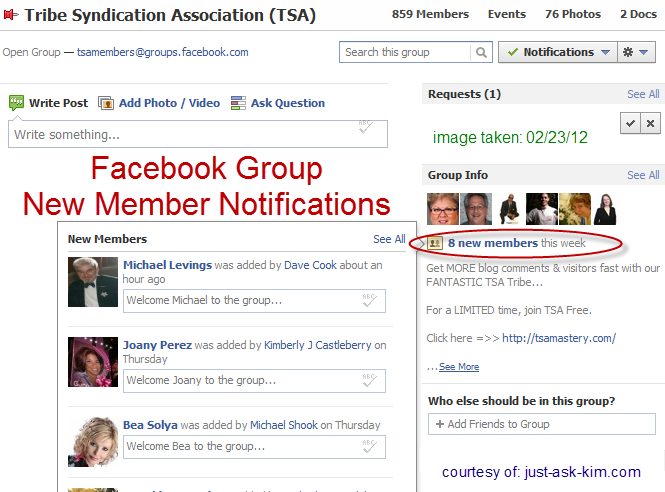Open 8 new members link
The height and width of the screenshot is (492, 665).
[x=493, y=243]
